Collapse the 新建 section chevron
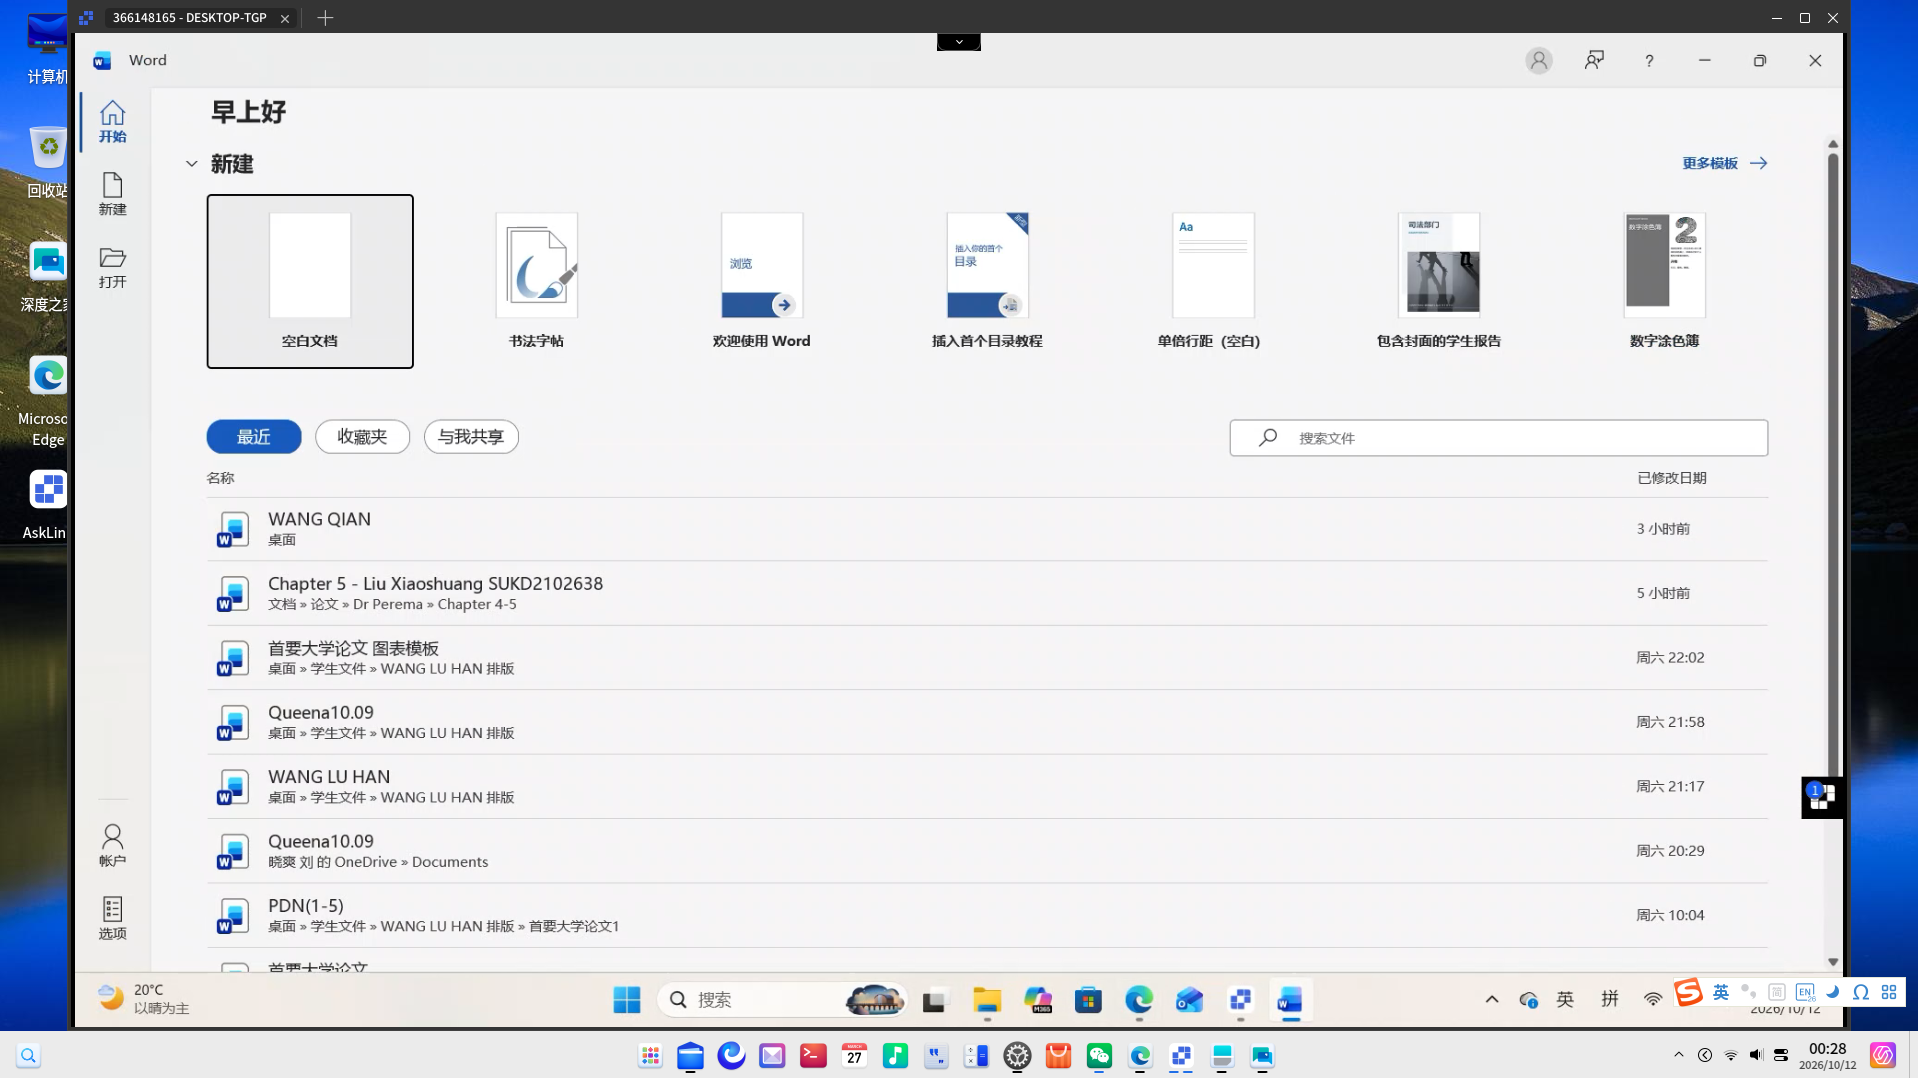Screen dimensions: 1918x1078 pos(191,164)
